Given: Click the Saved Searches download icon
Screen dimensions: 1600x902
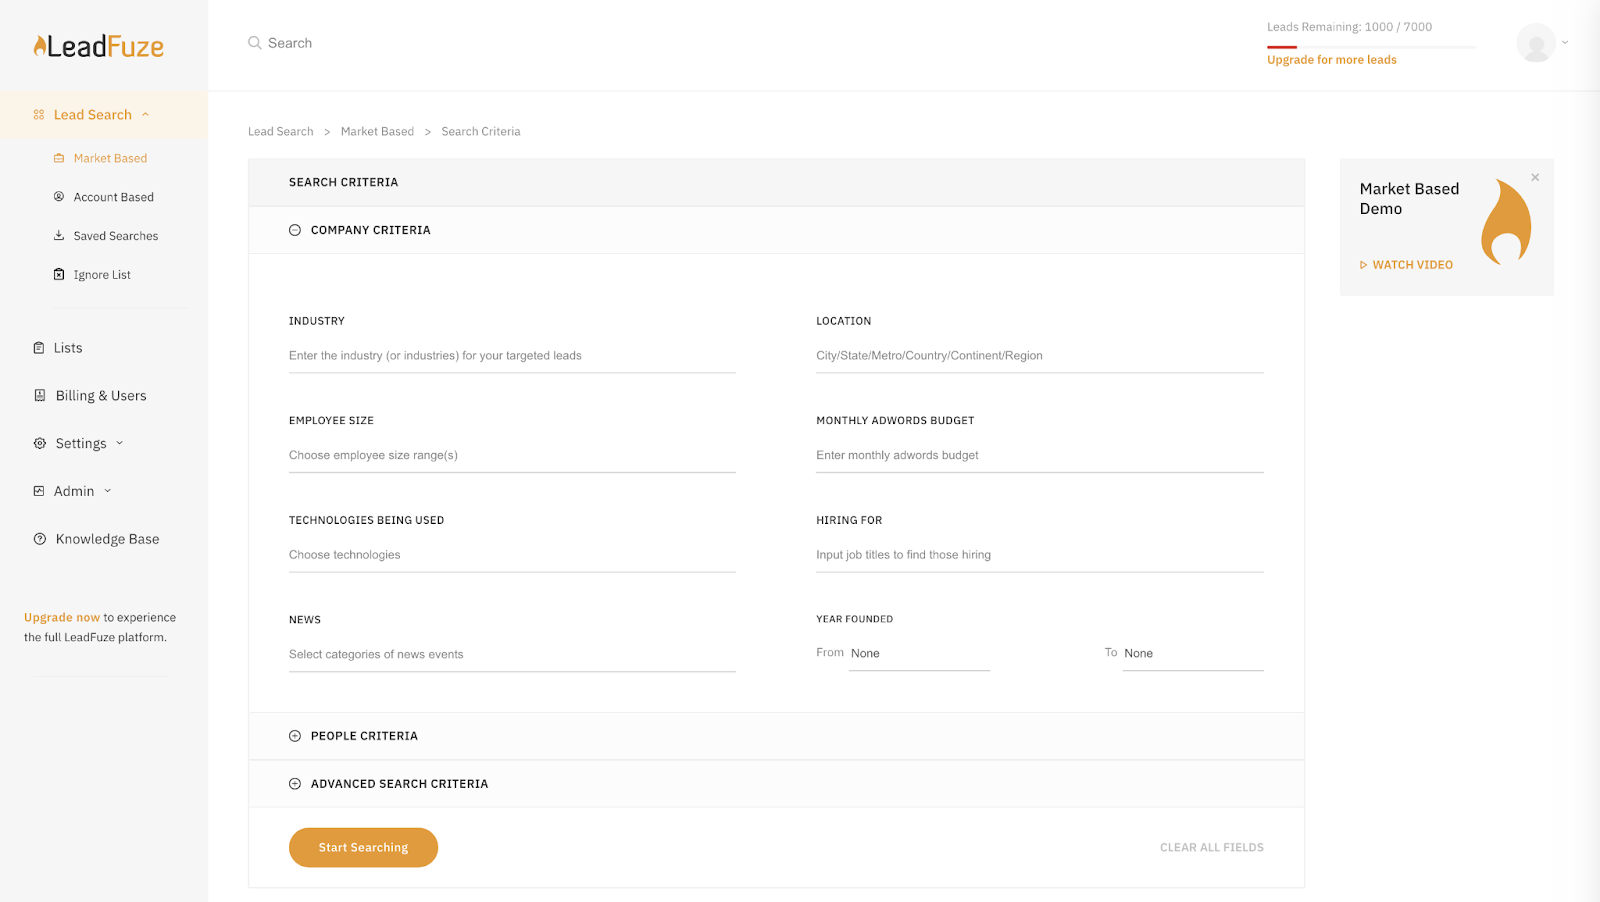Looking at the screenshot, I should click(x=59, y=235).
